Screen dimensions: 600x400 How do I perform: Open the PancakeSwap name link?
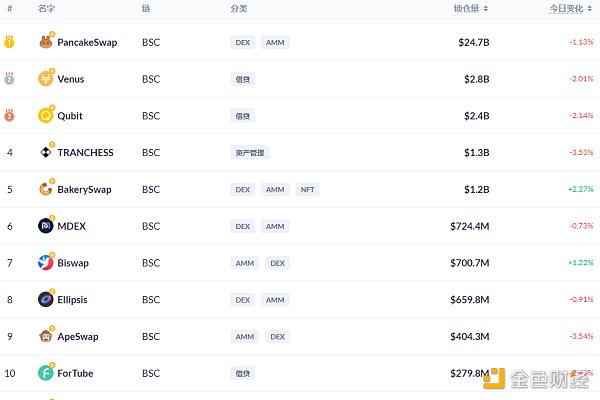coord(87,42)
